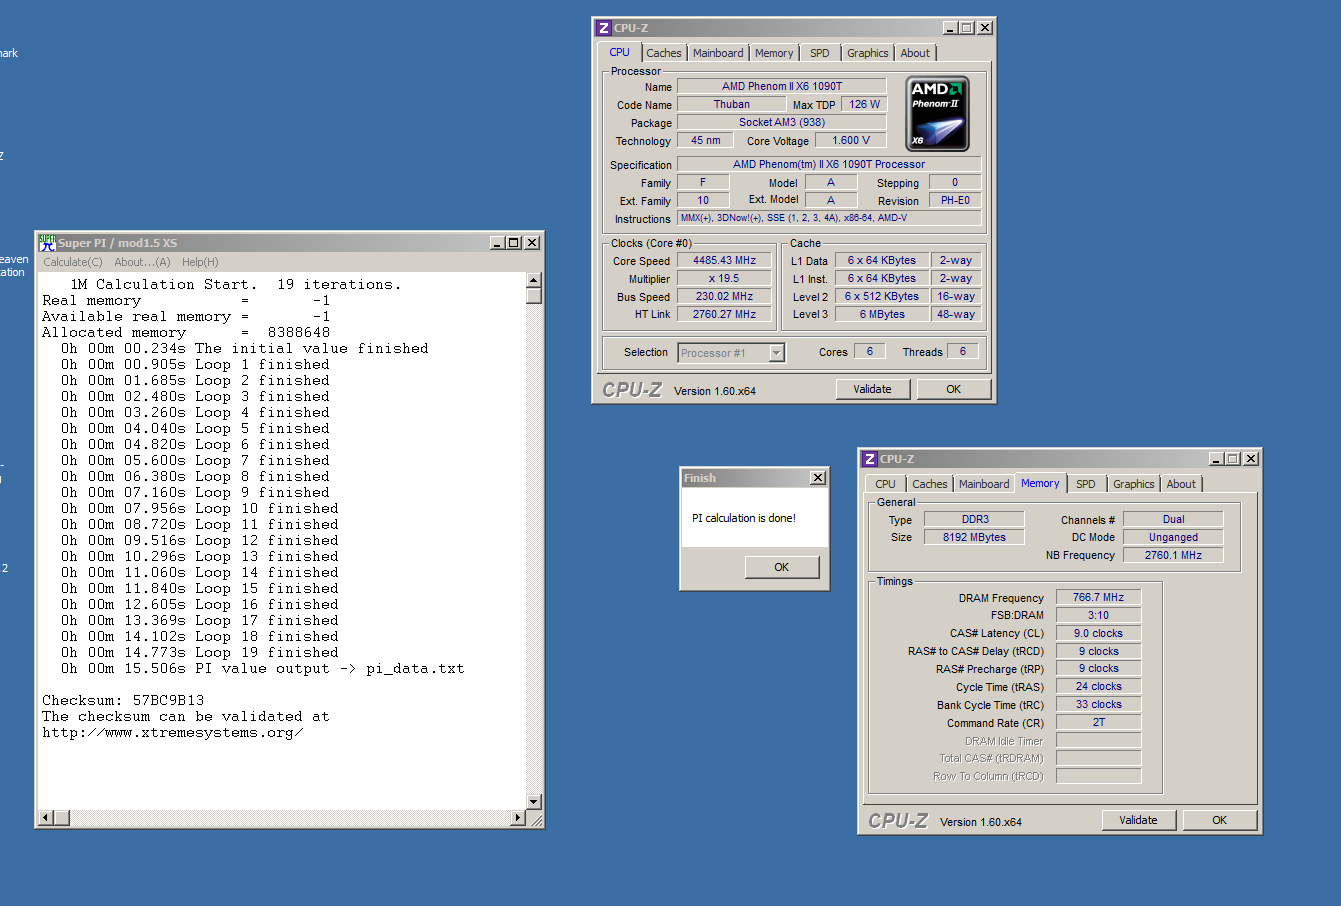Open the Calculate(C) menu in Super PI
This screenshot has width=1341, height=906.
[x=72, y=262]
